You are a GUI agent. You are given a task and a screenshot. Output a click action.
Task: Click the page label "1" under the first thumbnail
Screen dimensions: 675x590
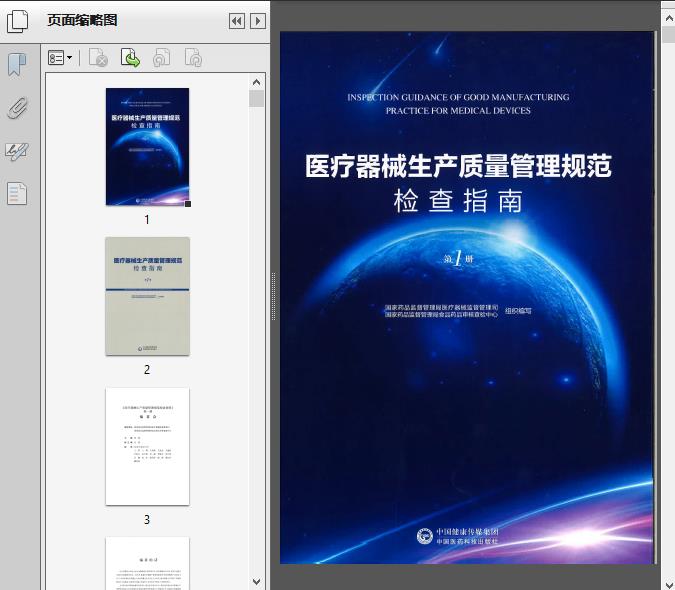(x=147, y=220)
